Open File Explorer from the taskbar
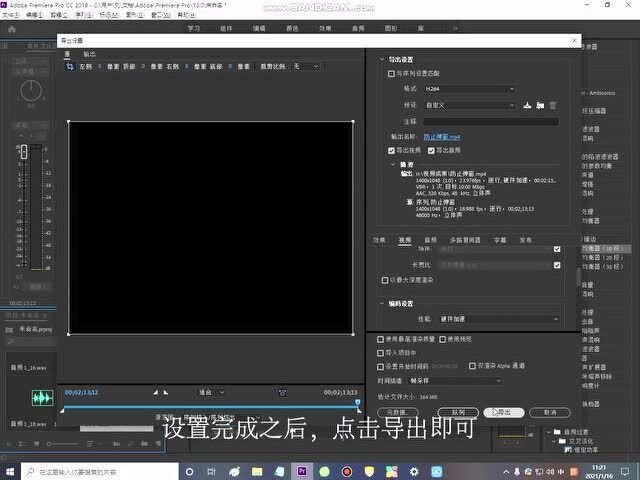The width and height of the screenshot is (640, 480). click(257, 471)
